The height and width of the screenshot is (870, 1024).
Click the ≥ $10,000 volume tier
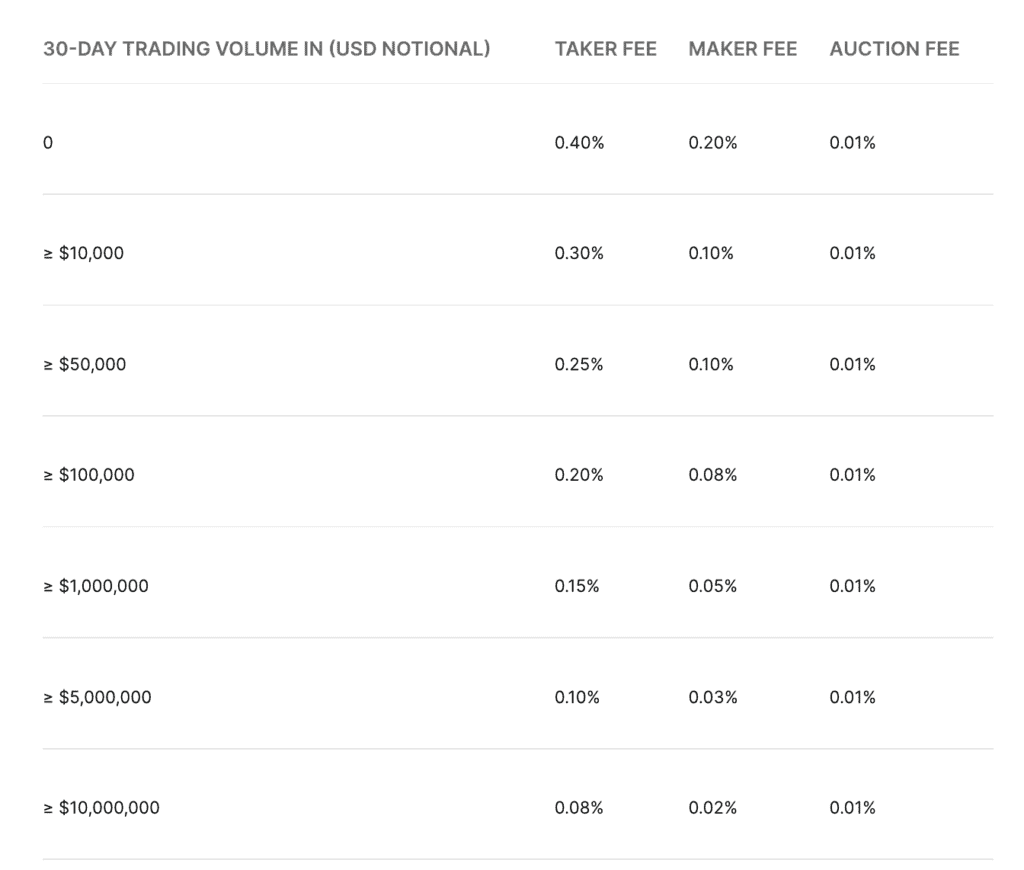(x=84, y=254)
